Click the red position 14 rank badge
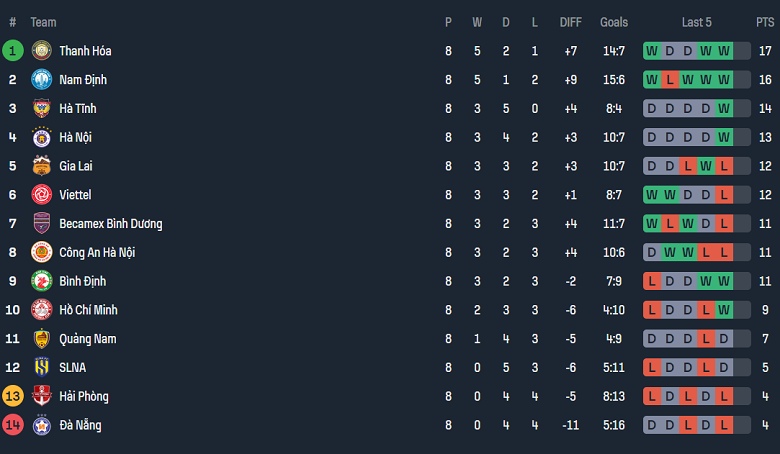This screenshot has width=780, height=454. click(12, 425)
